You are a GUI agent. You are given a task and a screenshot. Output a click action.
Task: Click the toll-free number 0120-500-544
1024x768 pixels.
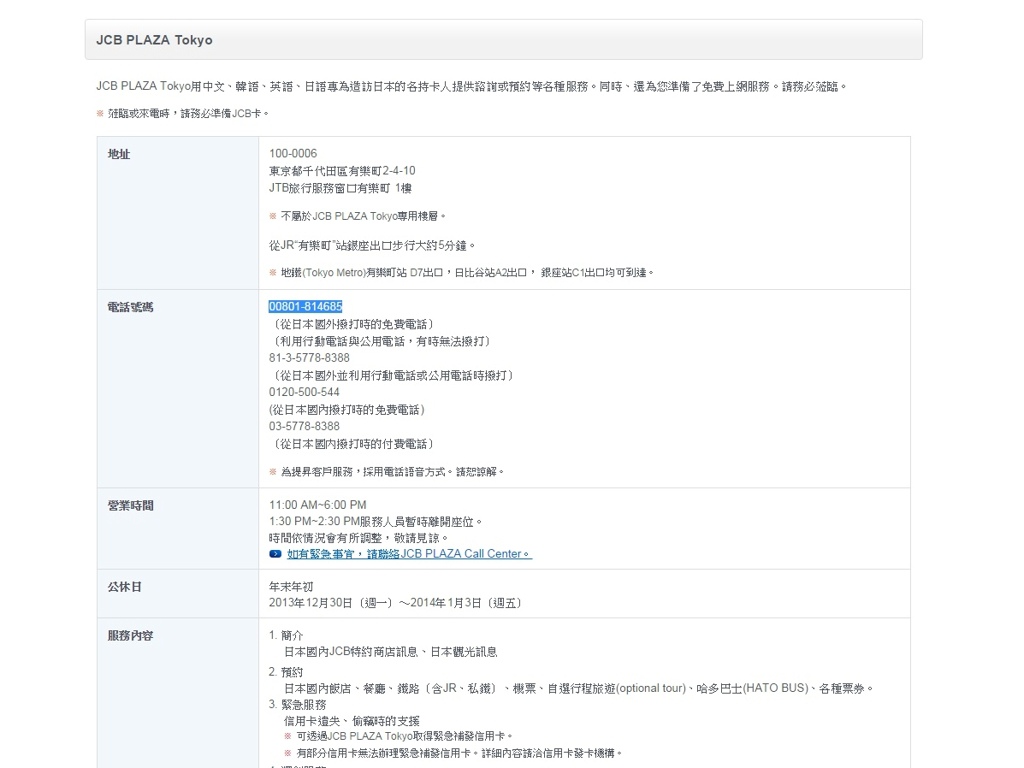304,392
